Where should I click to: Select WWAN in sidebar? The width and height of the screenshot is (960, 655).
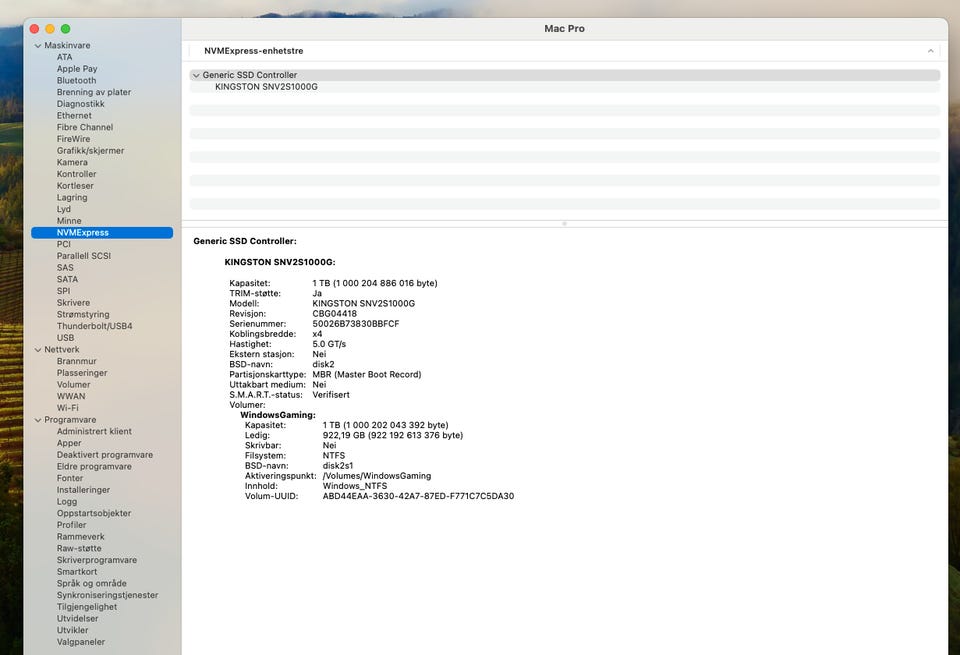coord(71,396)
